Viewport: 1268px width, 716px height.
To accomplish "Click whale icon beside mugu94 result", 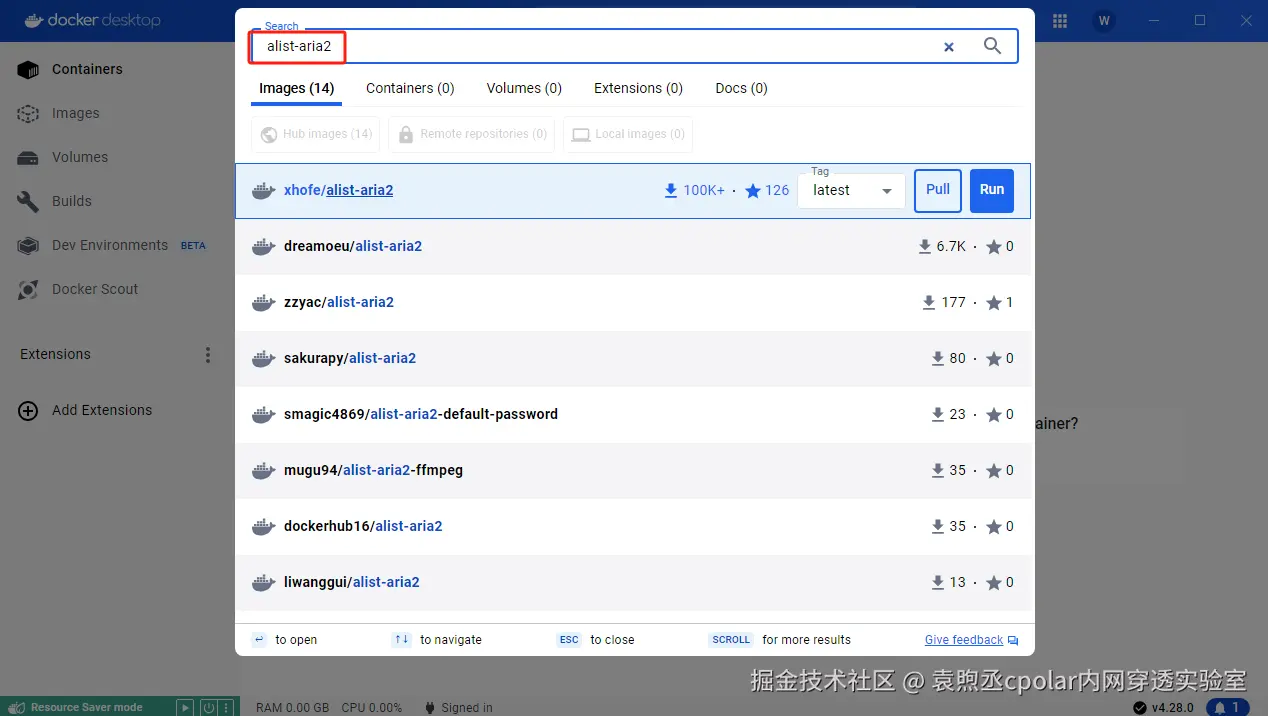I will click(x=263, y=470).
